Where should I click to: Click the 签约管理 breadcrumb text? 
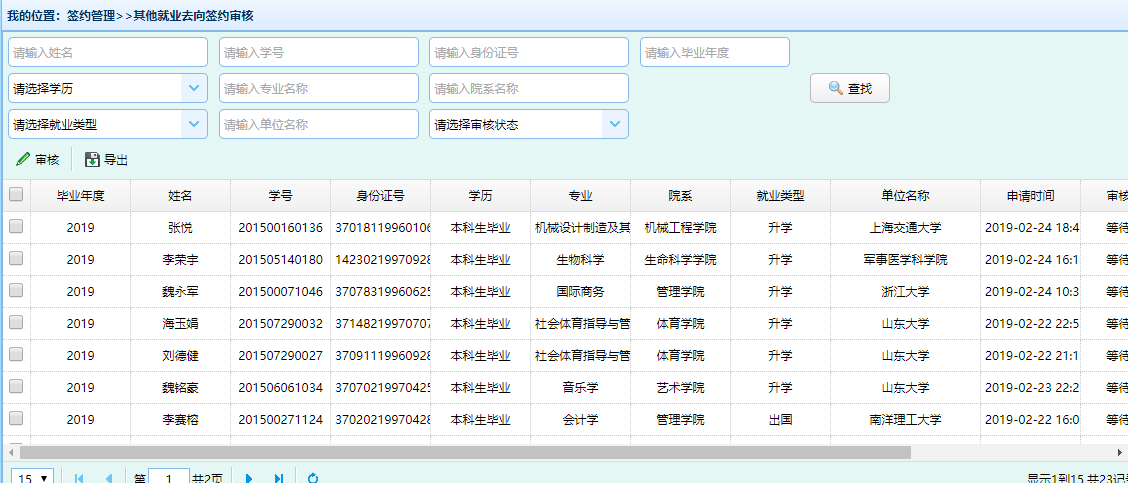point(90,16)
